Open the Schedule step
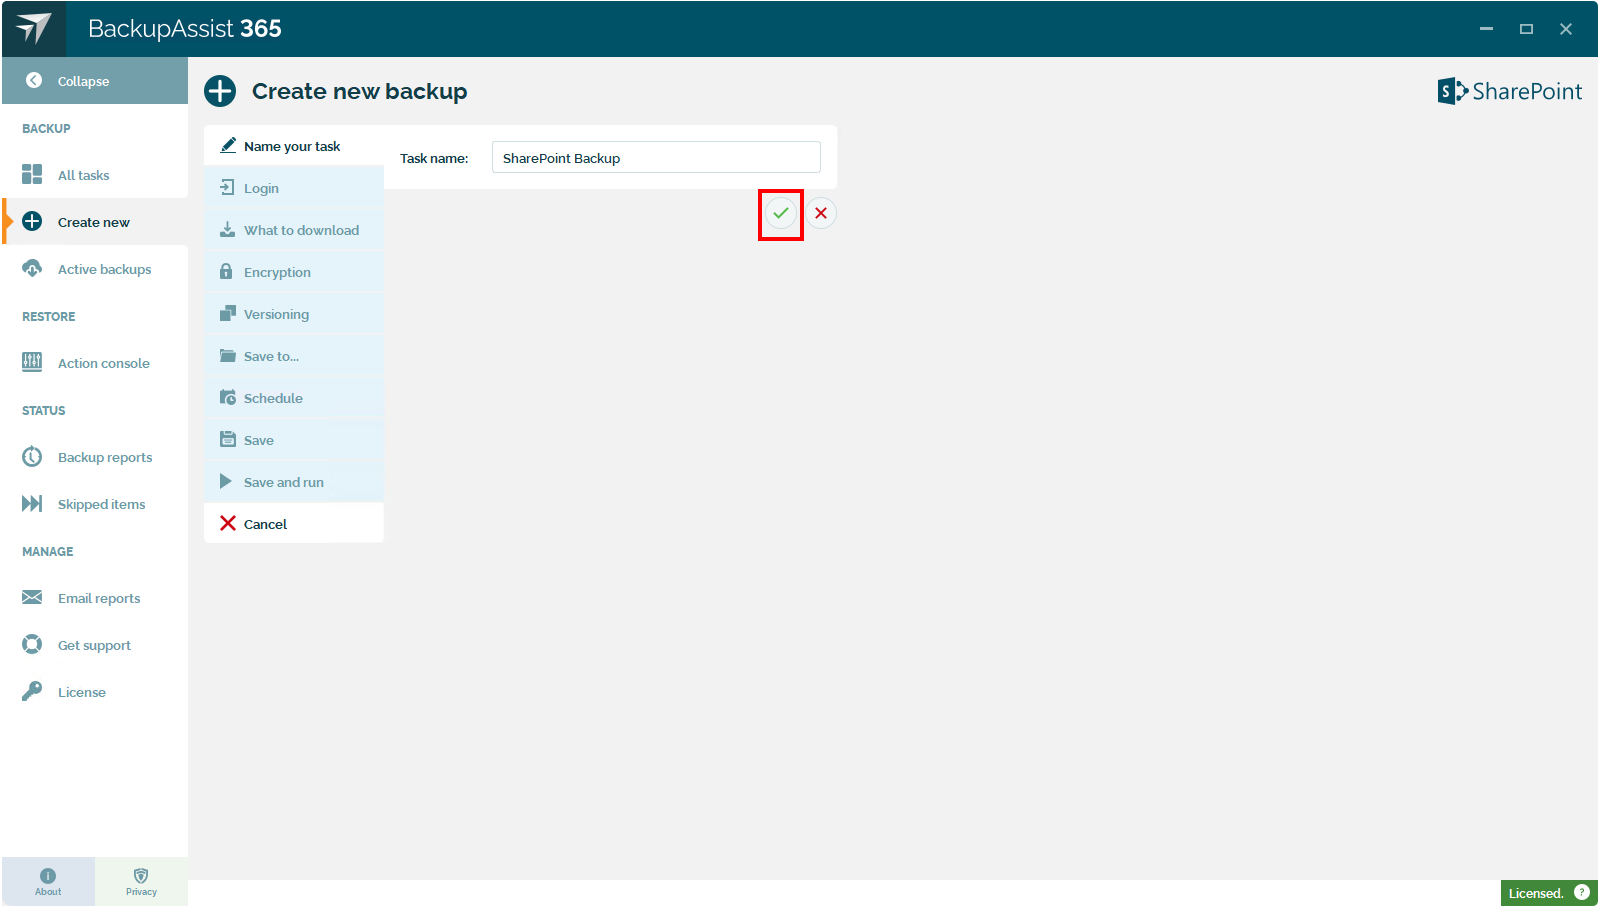Image resolution: width=1598 pixels, height=907 pixels. (x=294, y=398)
